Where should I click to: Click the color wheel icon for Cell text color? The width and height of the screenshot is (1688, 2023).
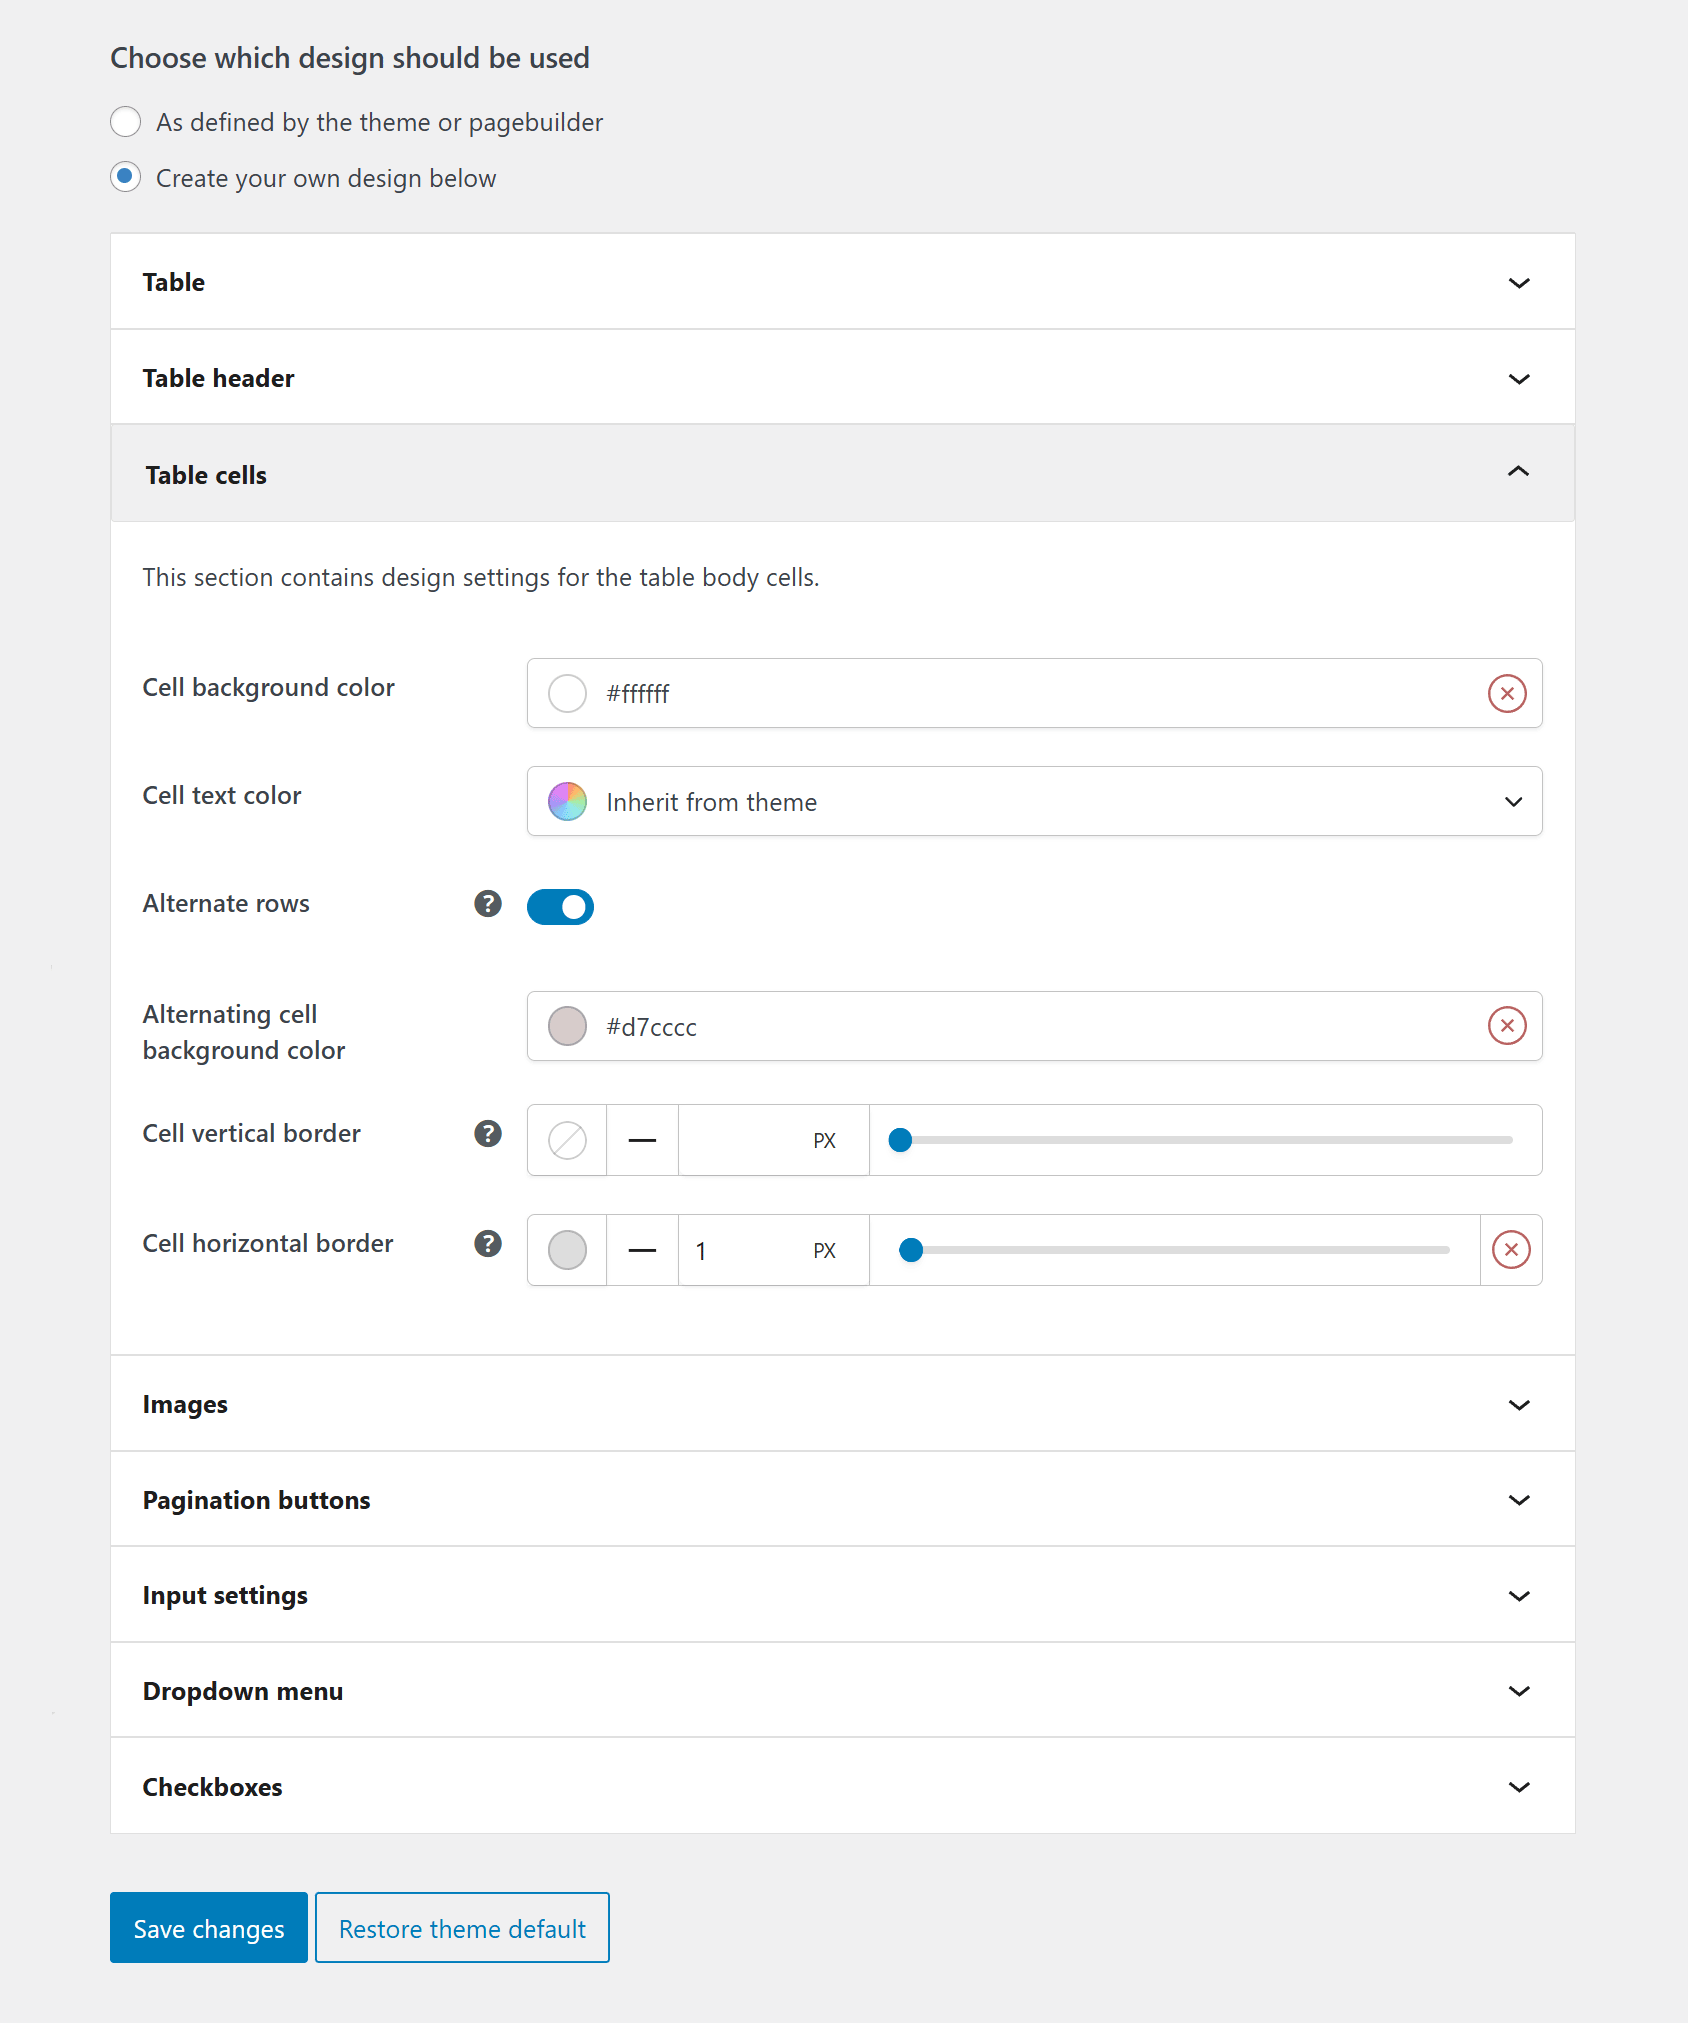(x=567, y=800)
